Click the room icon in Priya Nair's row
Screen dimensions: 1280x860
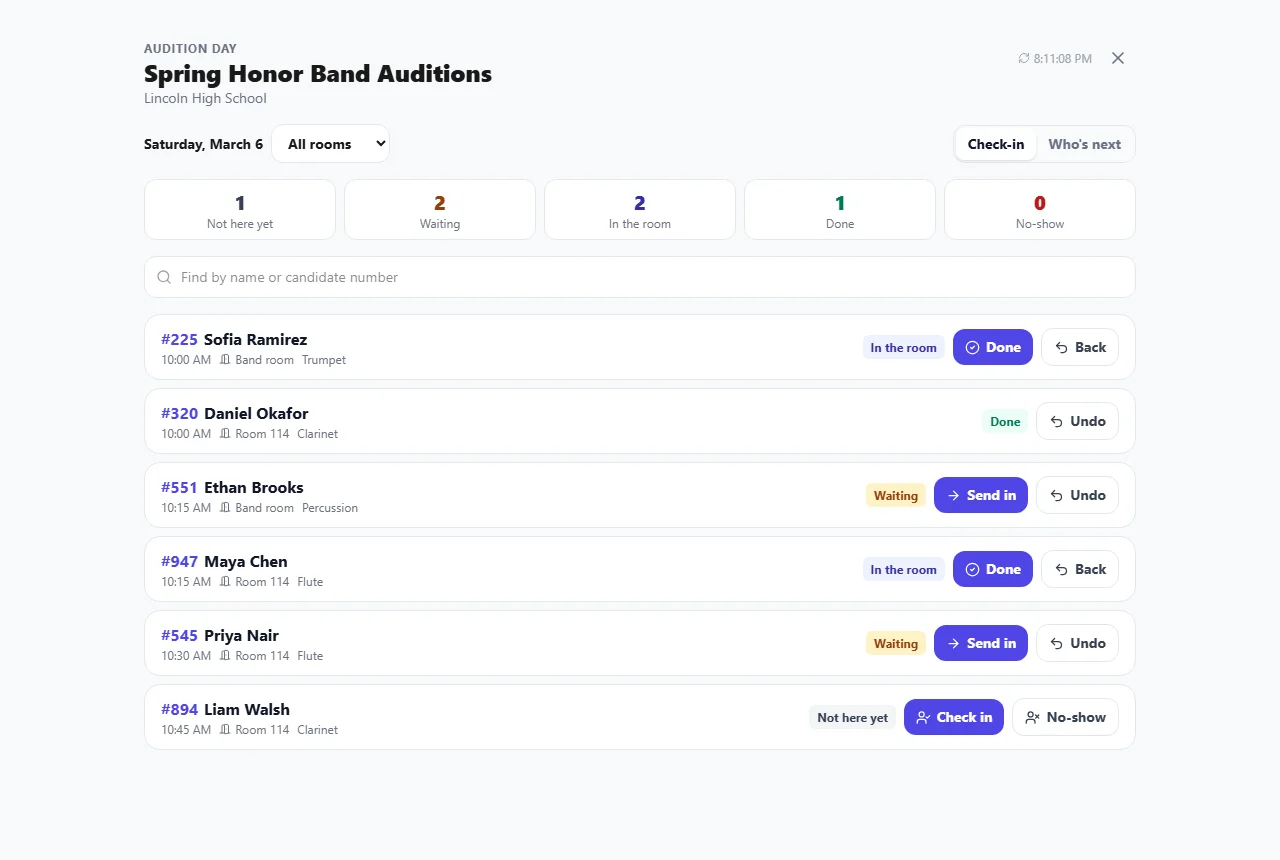click(225, 656)
